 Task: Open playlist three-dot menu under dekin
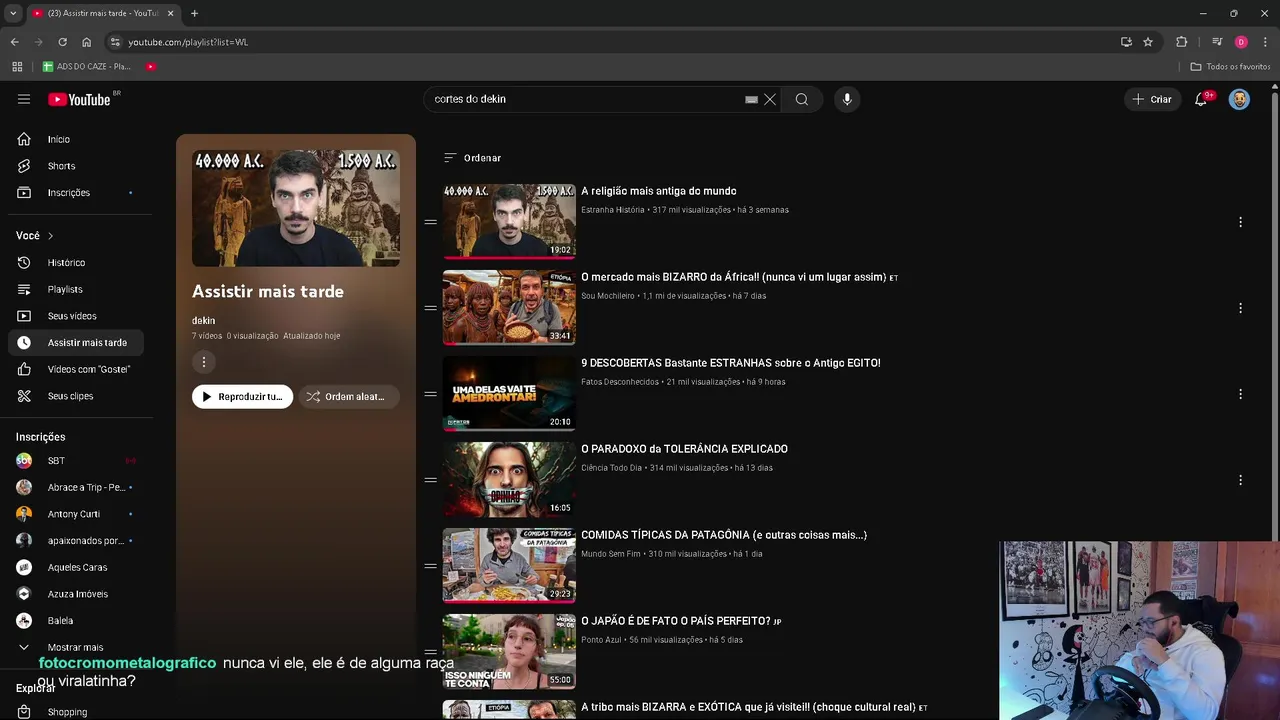tap(203, 362)
